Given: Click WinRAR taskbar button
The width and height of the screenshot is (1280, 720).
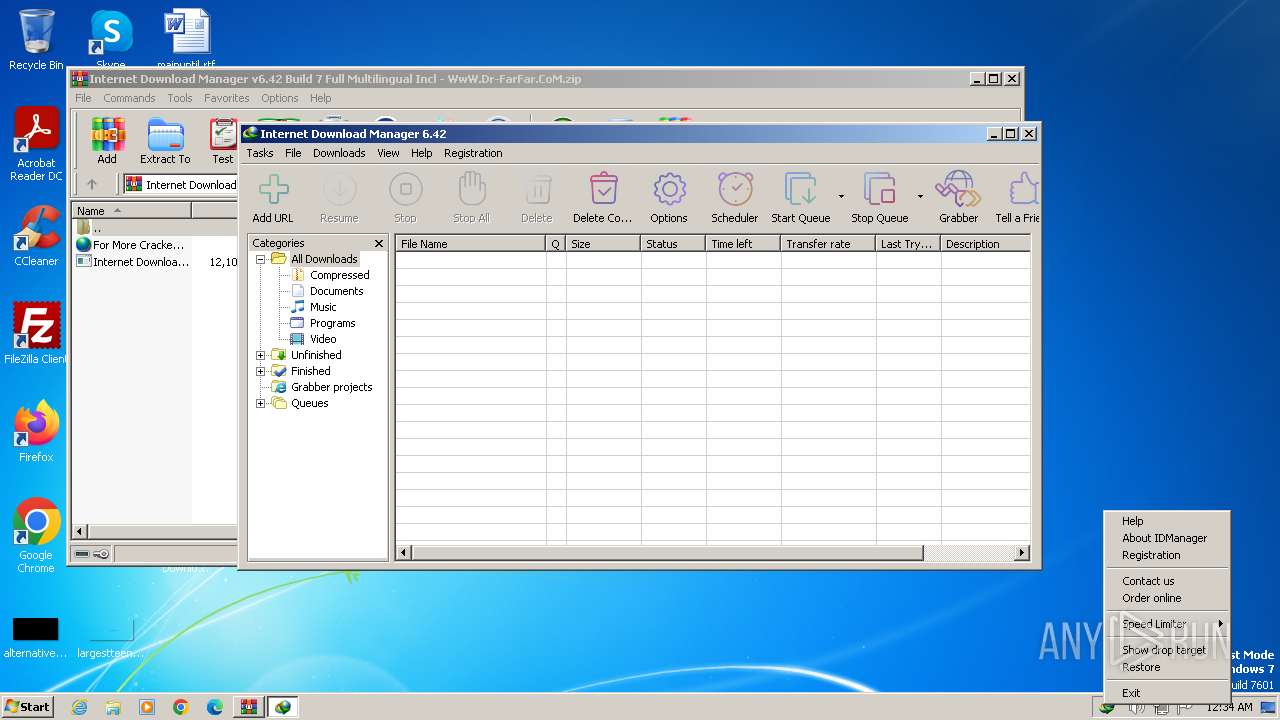Looking at the screenshot, I should click(x=248, y=707).
